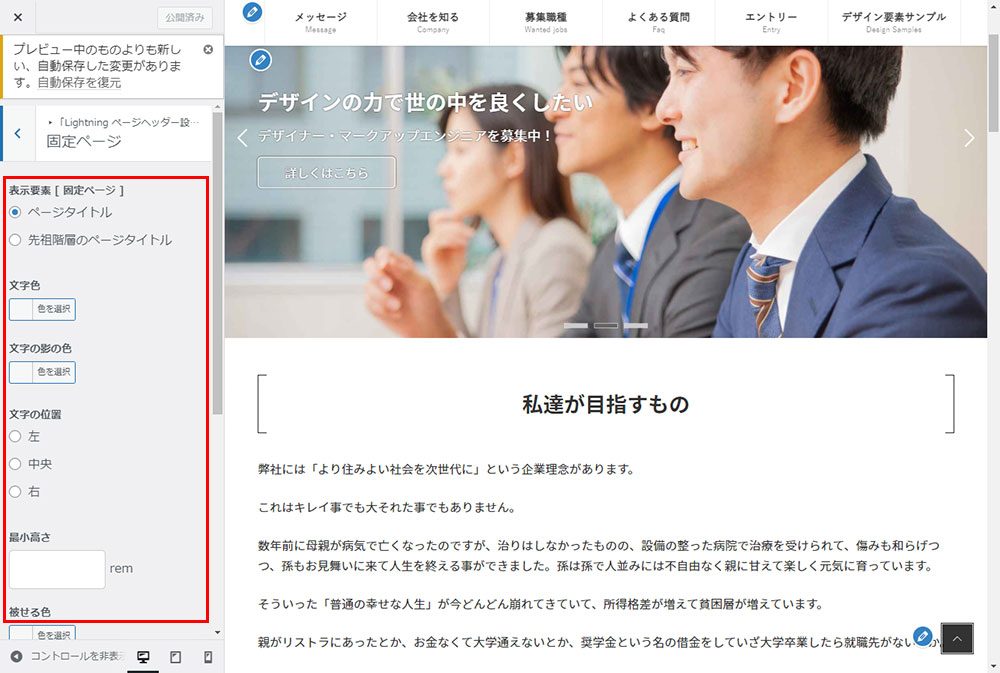The height and width of the screenshot is (673, 1000).
Task: Go back using the left chevron
Action: (18, 133)
